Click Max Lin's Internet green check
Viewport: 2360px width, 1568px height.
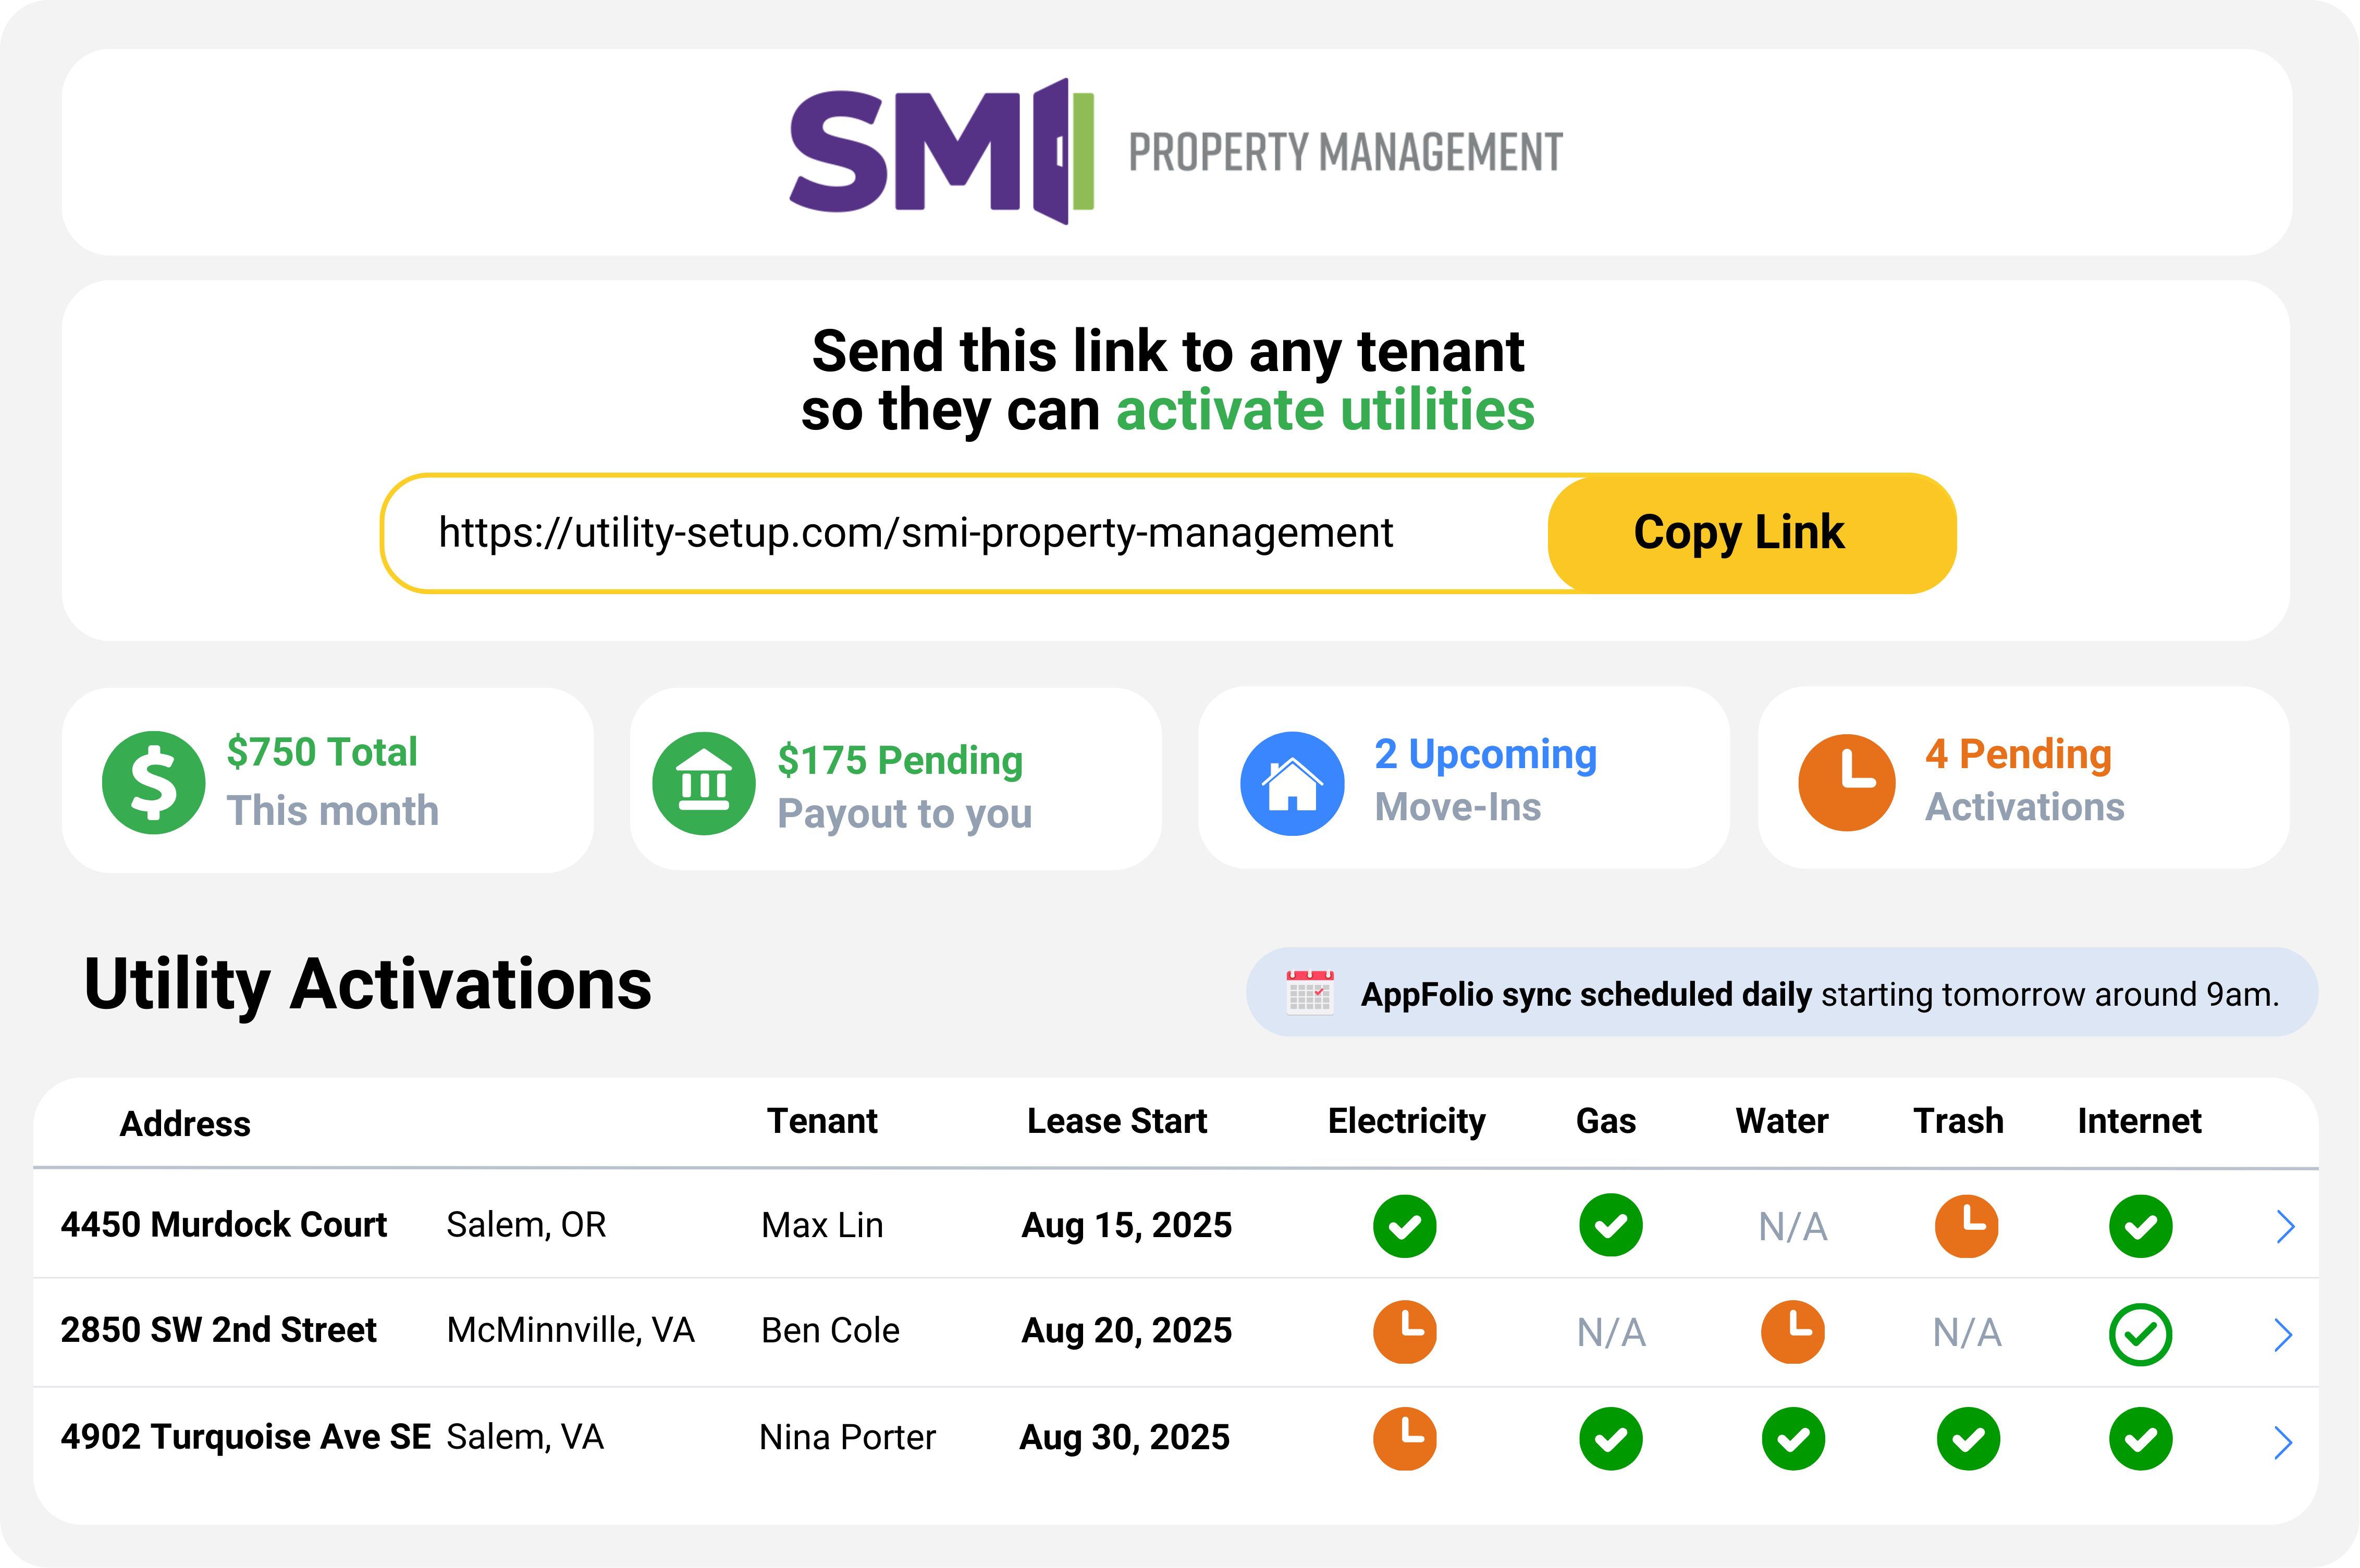click(2140, 1226)
